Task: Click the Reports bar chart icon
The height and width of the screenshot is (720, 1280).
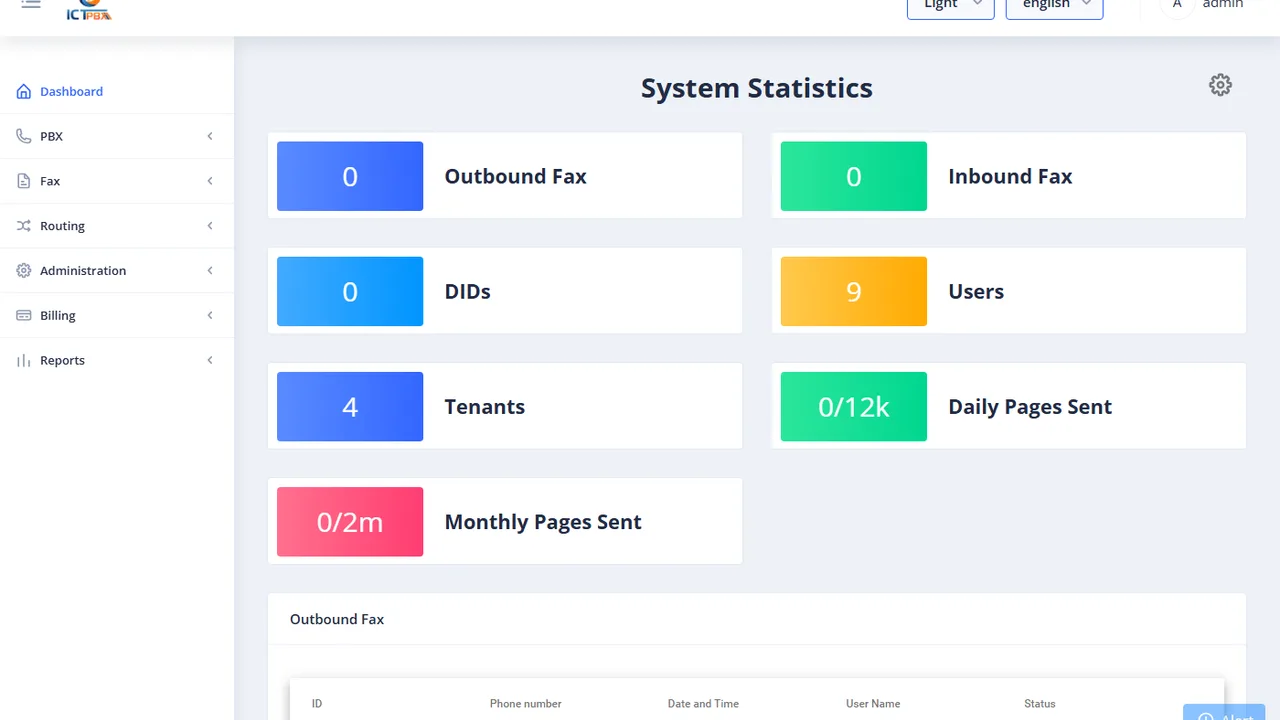Action: 24,361
